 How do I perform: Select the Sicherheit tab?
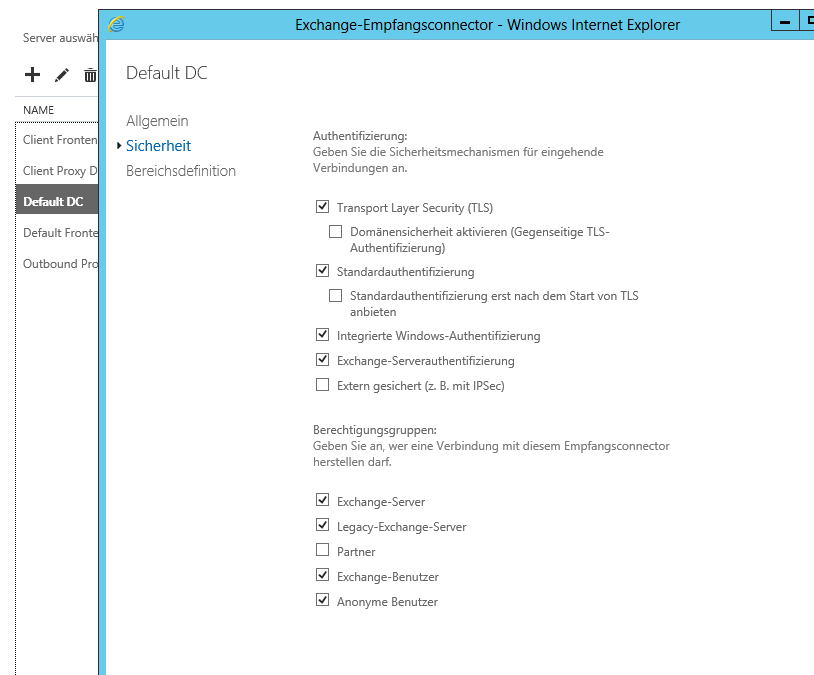tap(158, 146)
